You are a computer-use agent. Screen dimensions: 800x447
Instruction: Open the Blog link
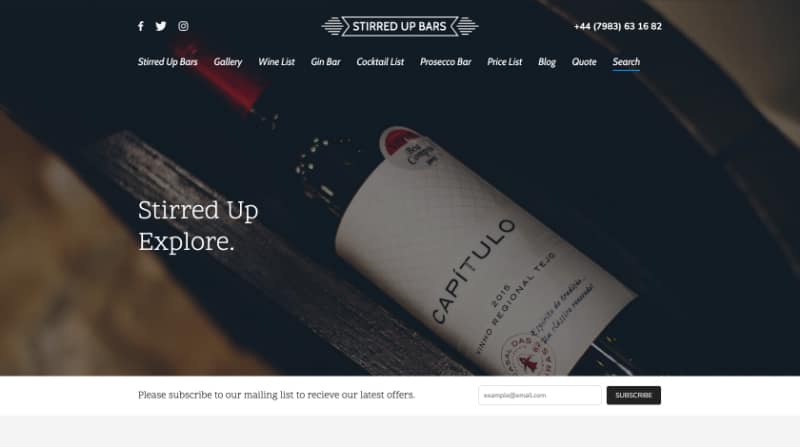pos(546,62)
